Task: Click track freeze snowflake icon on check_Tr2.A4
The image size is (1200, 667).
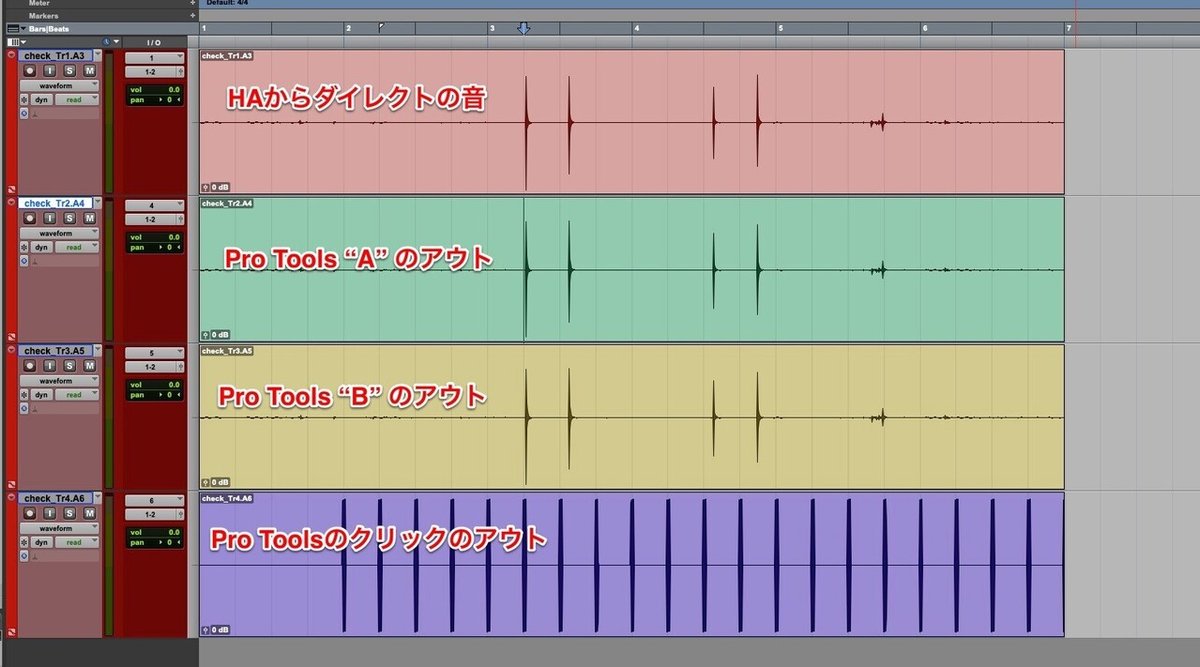Action: point(24,247)
